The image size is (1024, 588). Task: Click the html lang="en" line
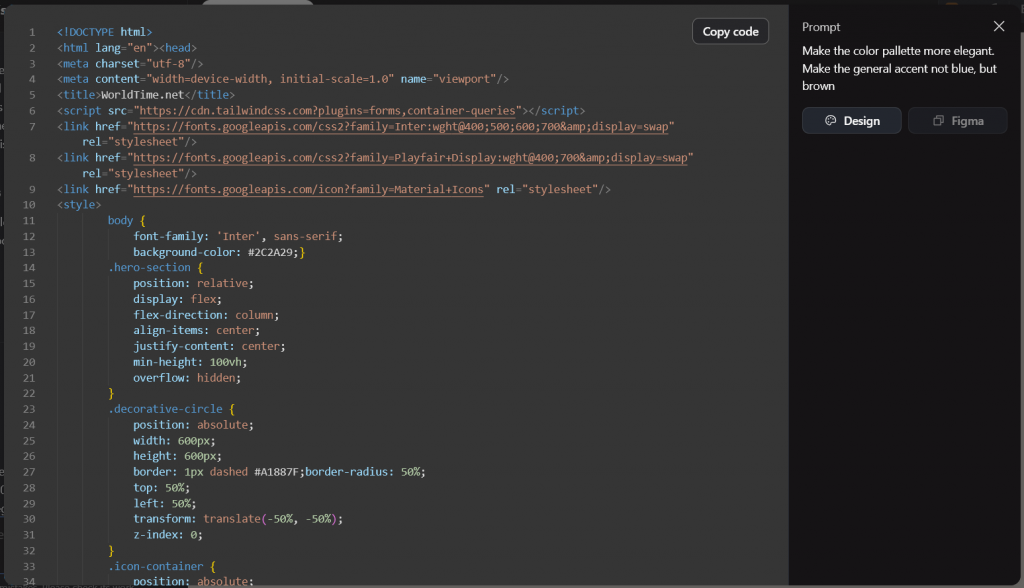point(127,48)
